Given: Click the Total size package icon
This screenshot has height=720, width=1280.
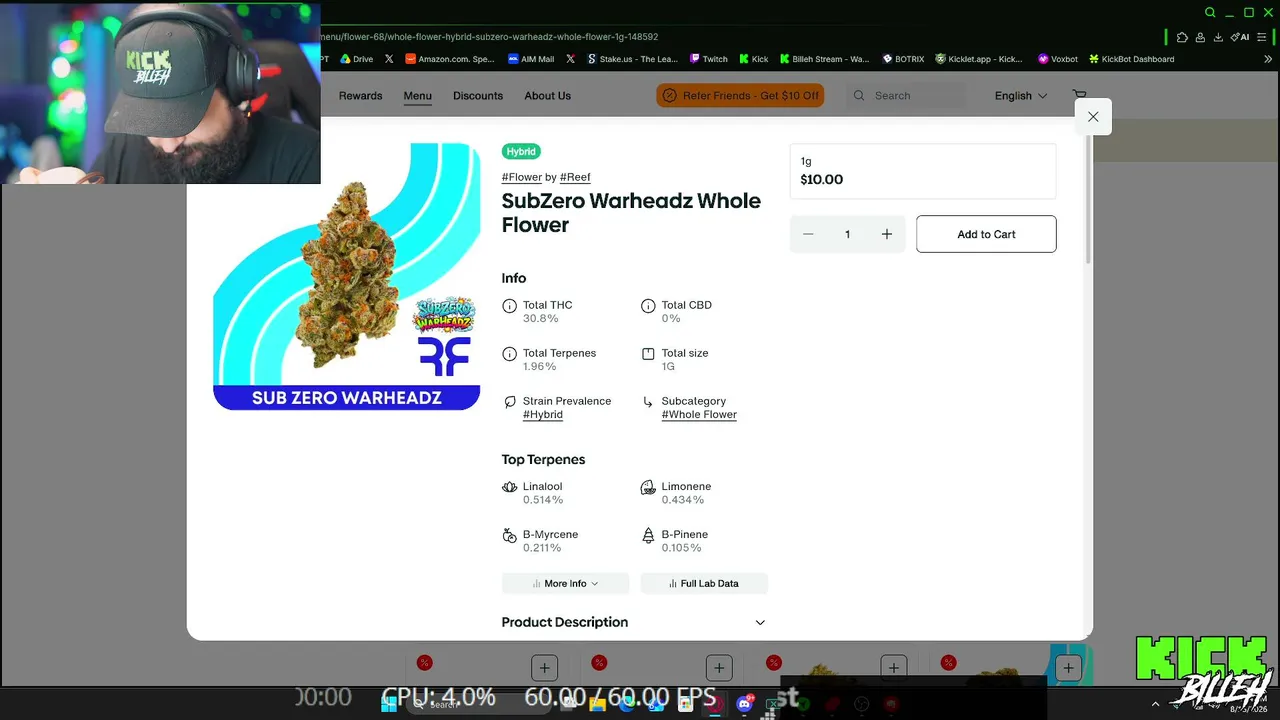Looking at the screenshot, I should click(x=648, y=354).
